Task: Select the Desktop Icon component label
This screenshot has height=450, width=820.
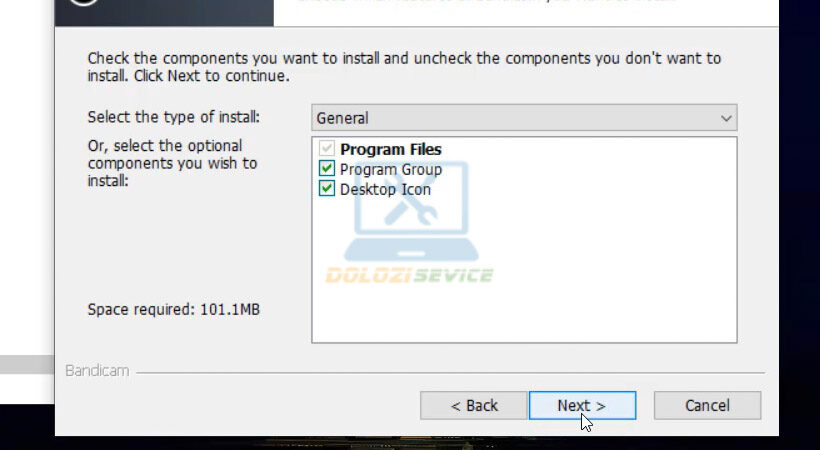Action: tap(385, 189)
